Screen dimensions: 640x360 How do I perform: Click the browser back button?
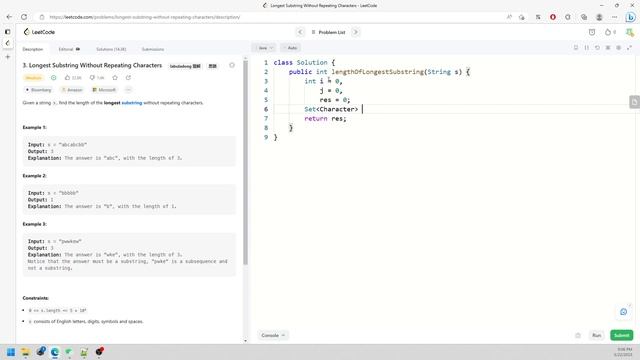pyautogui.click(x=9, y=17)
